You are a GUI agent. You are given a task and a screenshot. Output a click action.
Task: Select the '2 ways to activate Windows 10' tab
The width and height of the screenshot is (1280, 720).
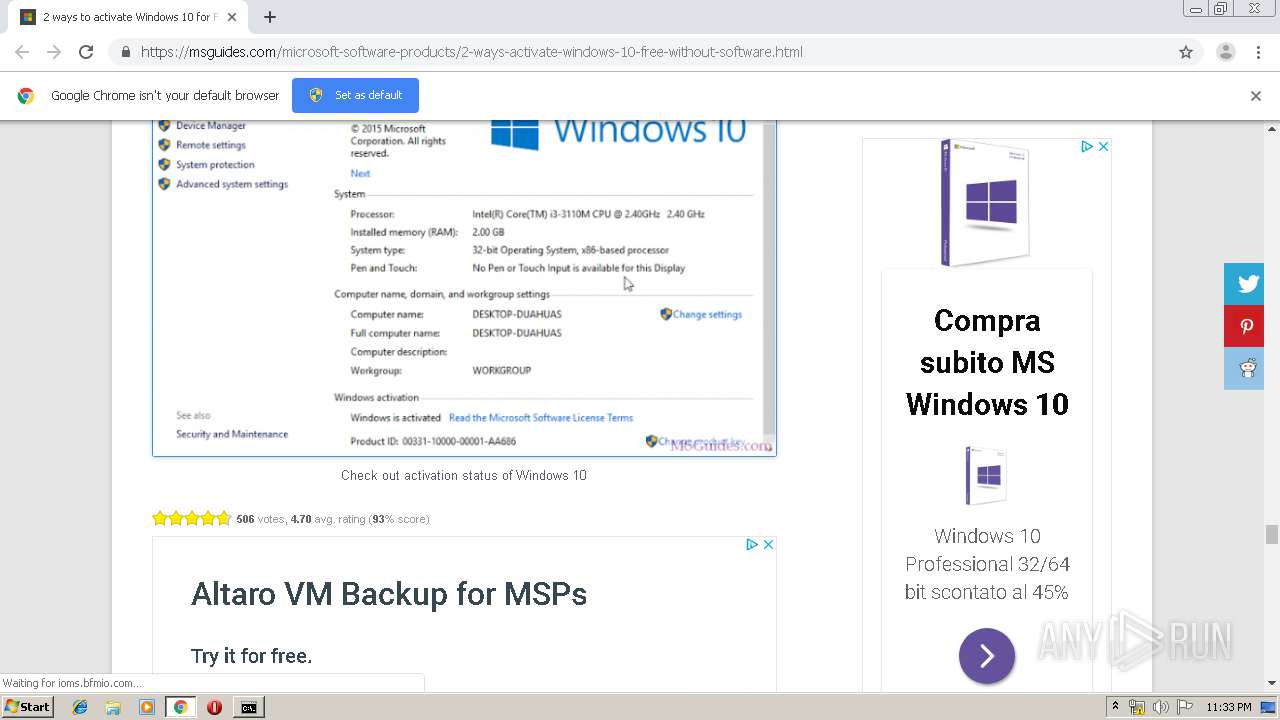(130, 17)
